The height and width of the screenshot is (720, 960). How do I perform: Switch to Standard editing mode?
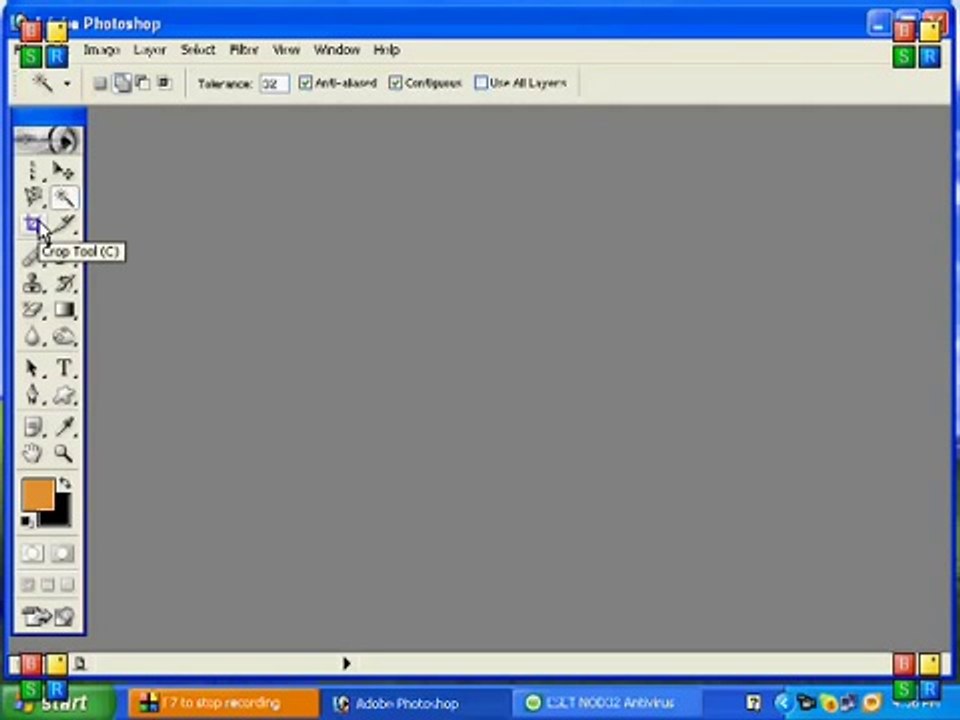pyautogui.click(x=33, y=553)
